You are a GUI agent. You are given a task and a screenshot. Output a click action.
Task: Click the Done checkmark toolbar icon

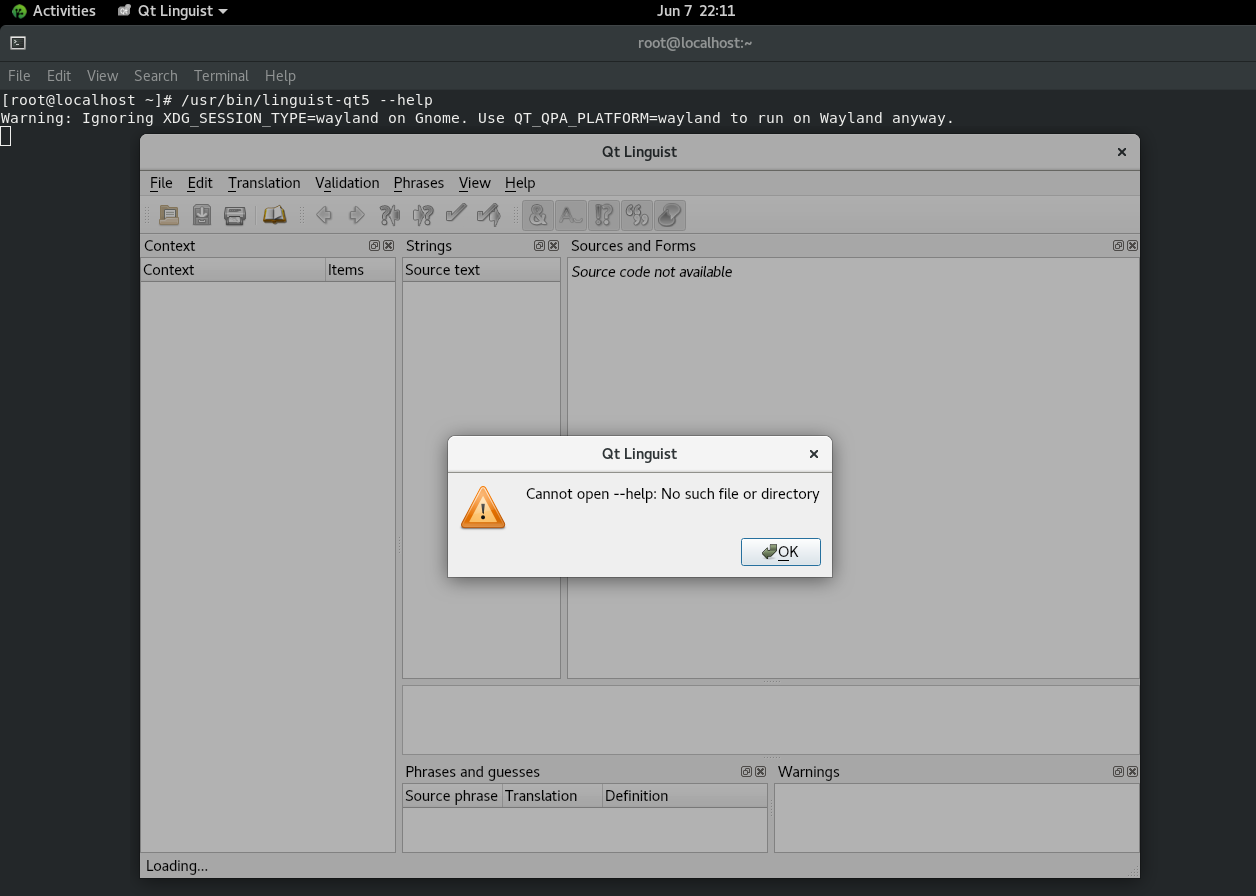(456, 215)
